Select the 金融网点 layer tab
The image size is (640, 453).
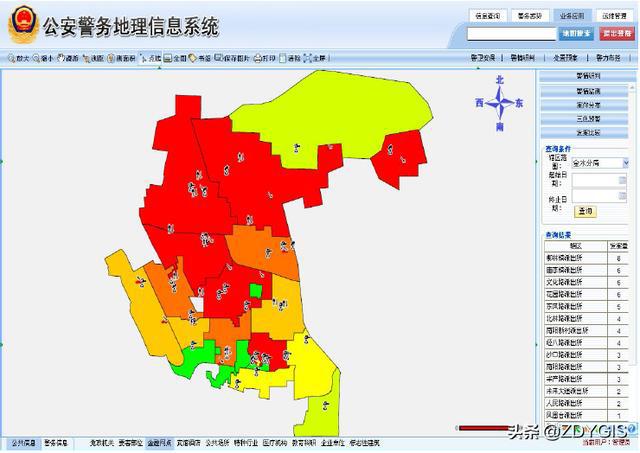pyautogui.click(x=159, y=441)
